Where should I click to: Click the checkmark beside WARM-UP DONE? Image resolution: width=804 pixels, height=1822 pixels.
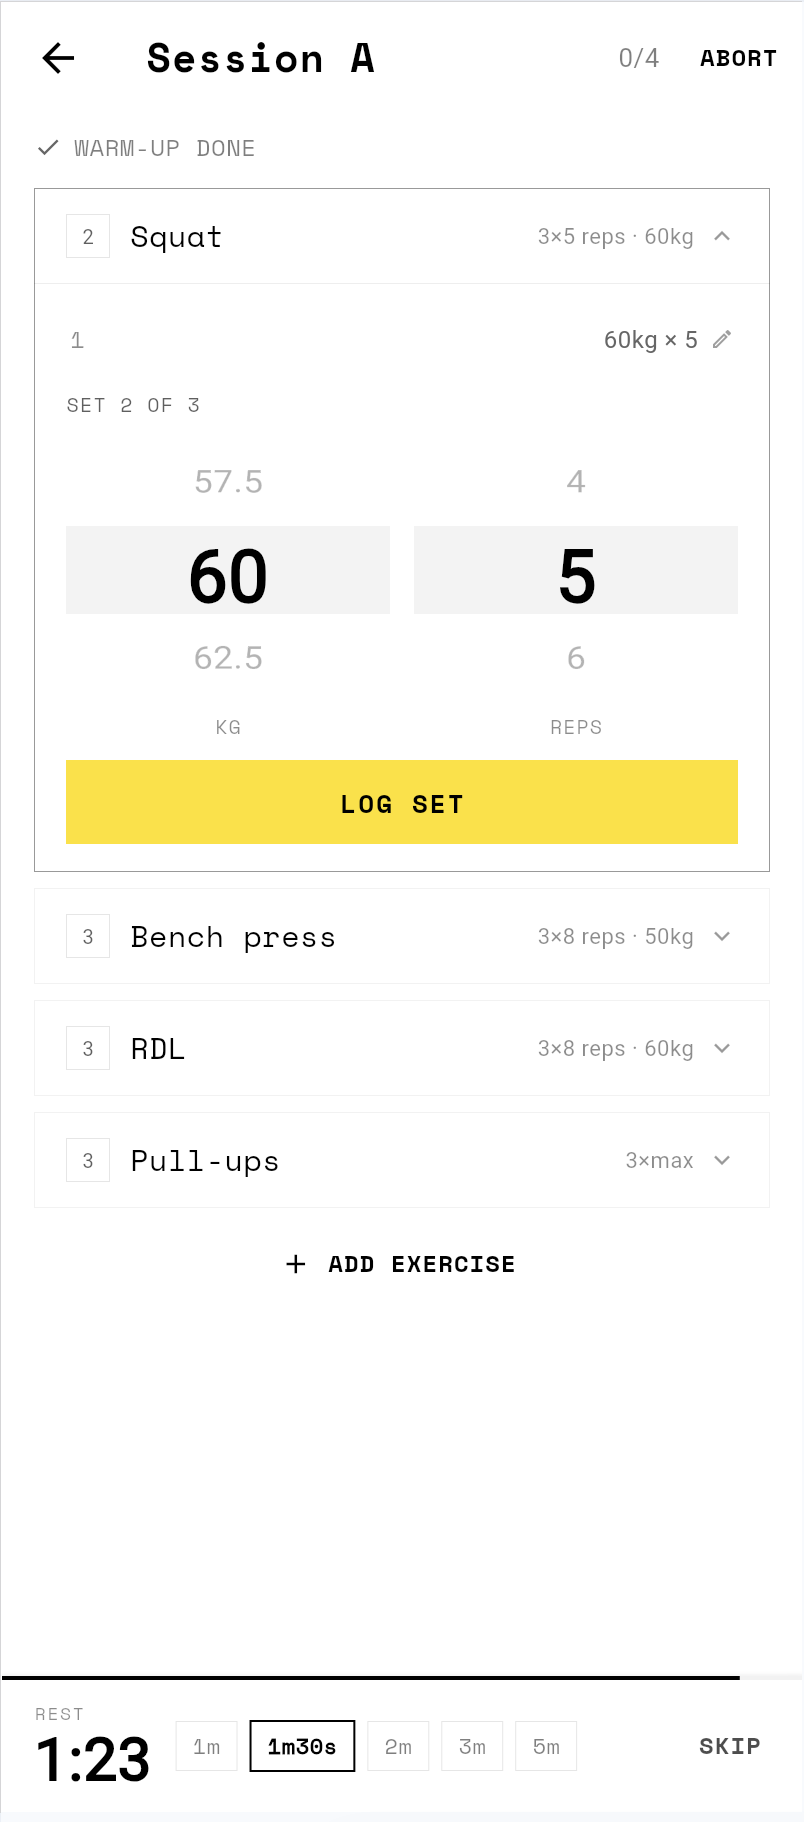click(47, 148)
